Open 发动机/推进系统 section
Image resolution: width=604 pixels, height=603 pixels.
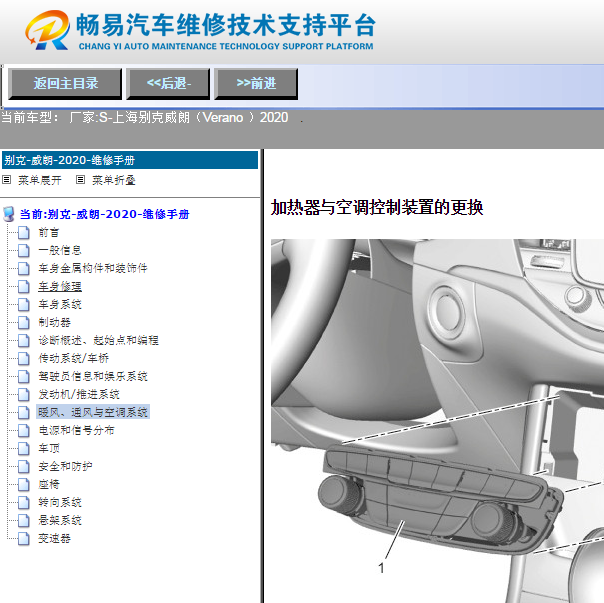[x=79, y=394]
